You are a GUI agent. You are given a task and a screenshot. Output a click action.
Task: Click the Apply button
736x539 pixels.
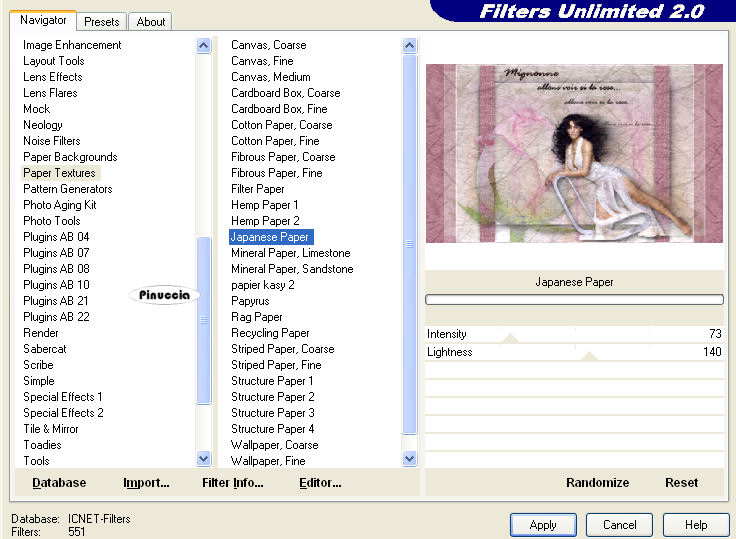point(543,524)
